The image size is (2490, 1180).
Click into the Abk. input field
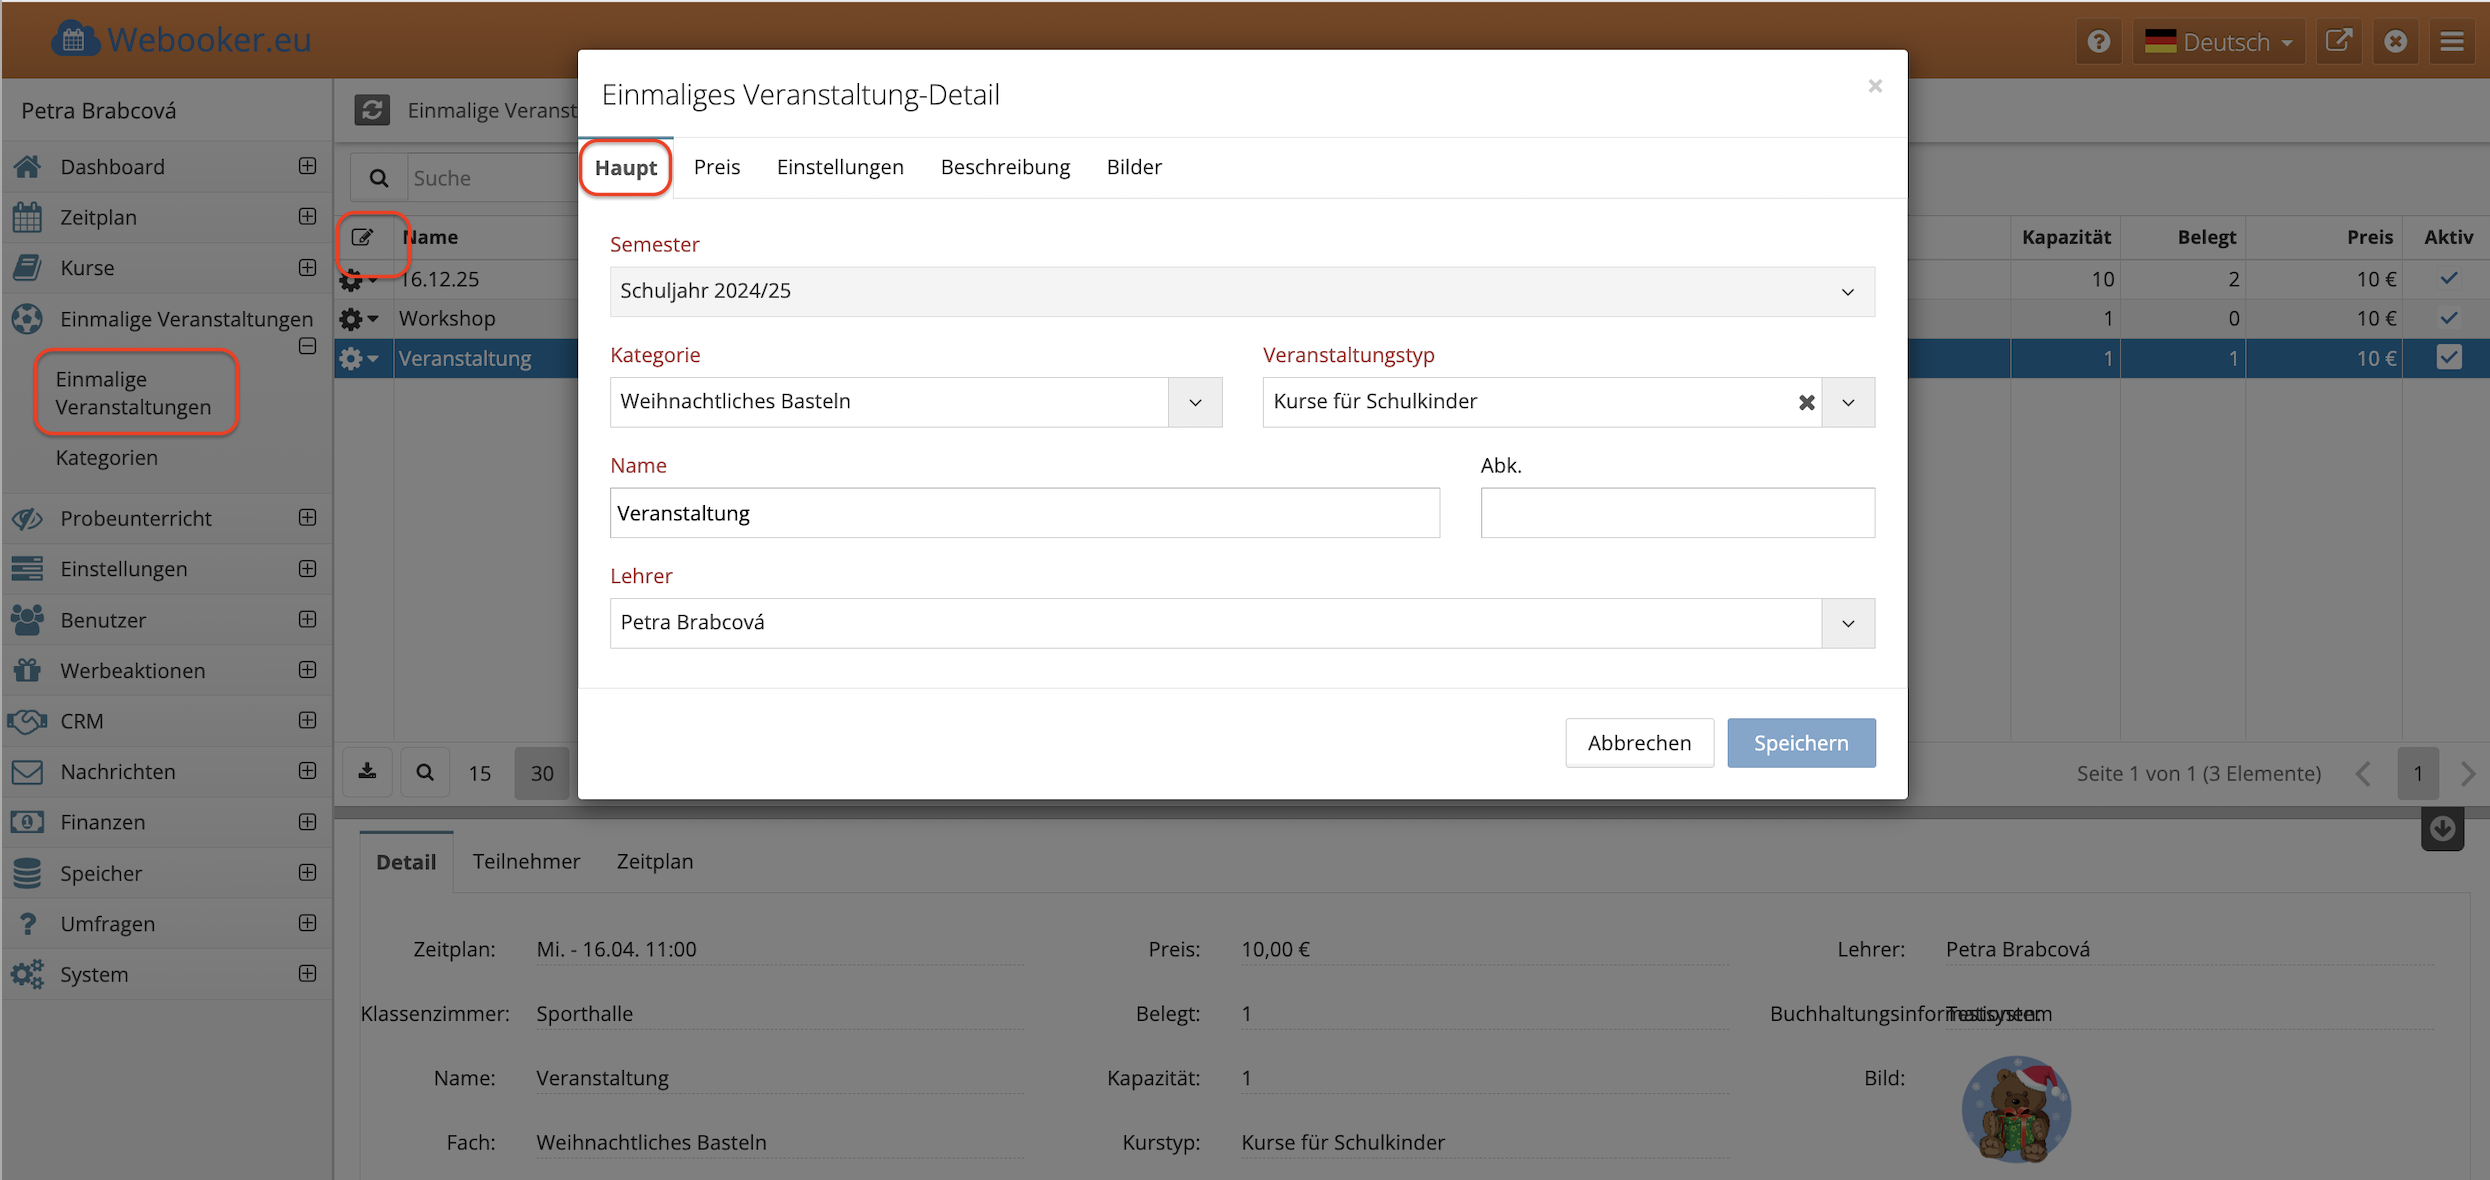[x=1677, y=513]
